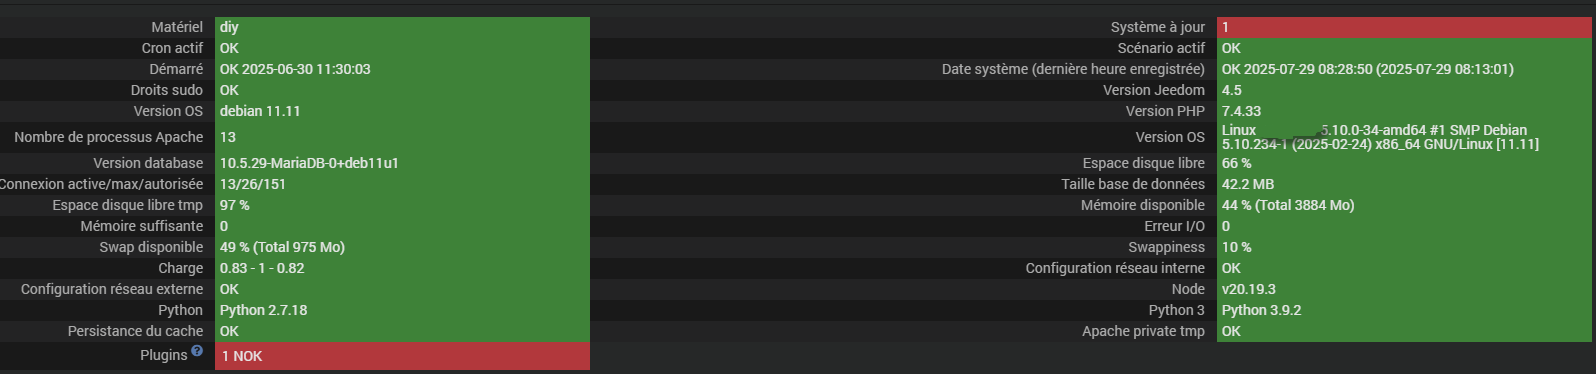Click the red Plugins 1 NOK cell
The image size is (1596, 374).
coord(402,356)
